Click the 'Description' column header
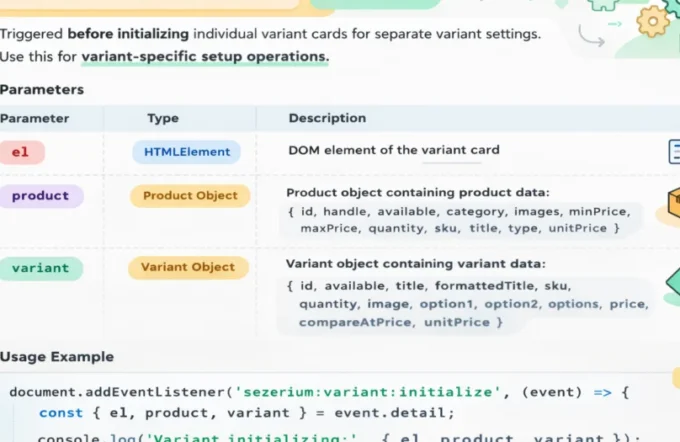This screenshot has width=680, height=442. pos(327,118)
